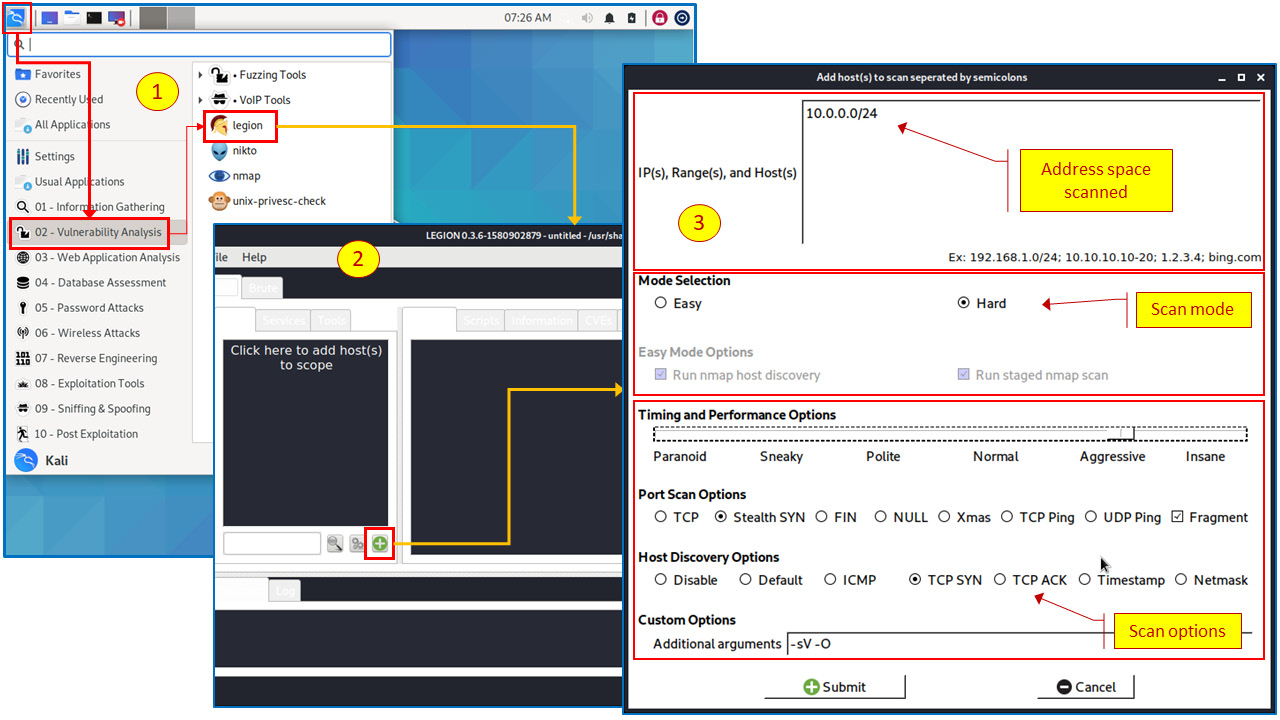Open 10 - Post Exploitation category

point(77,434)
